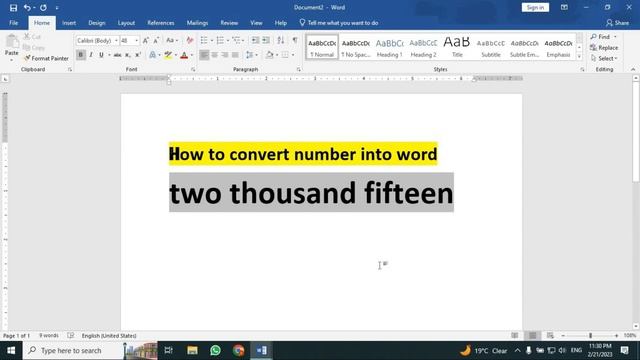Switch to the References tab
Screen dimensions: 640x360
(161, 23)
